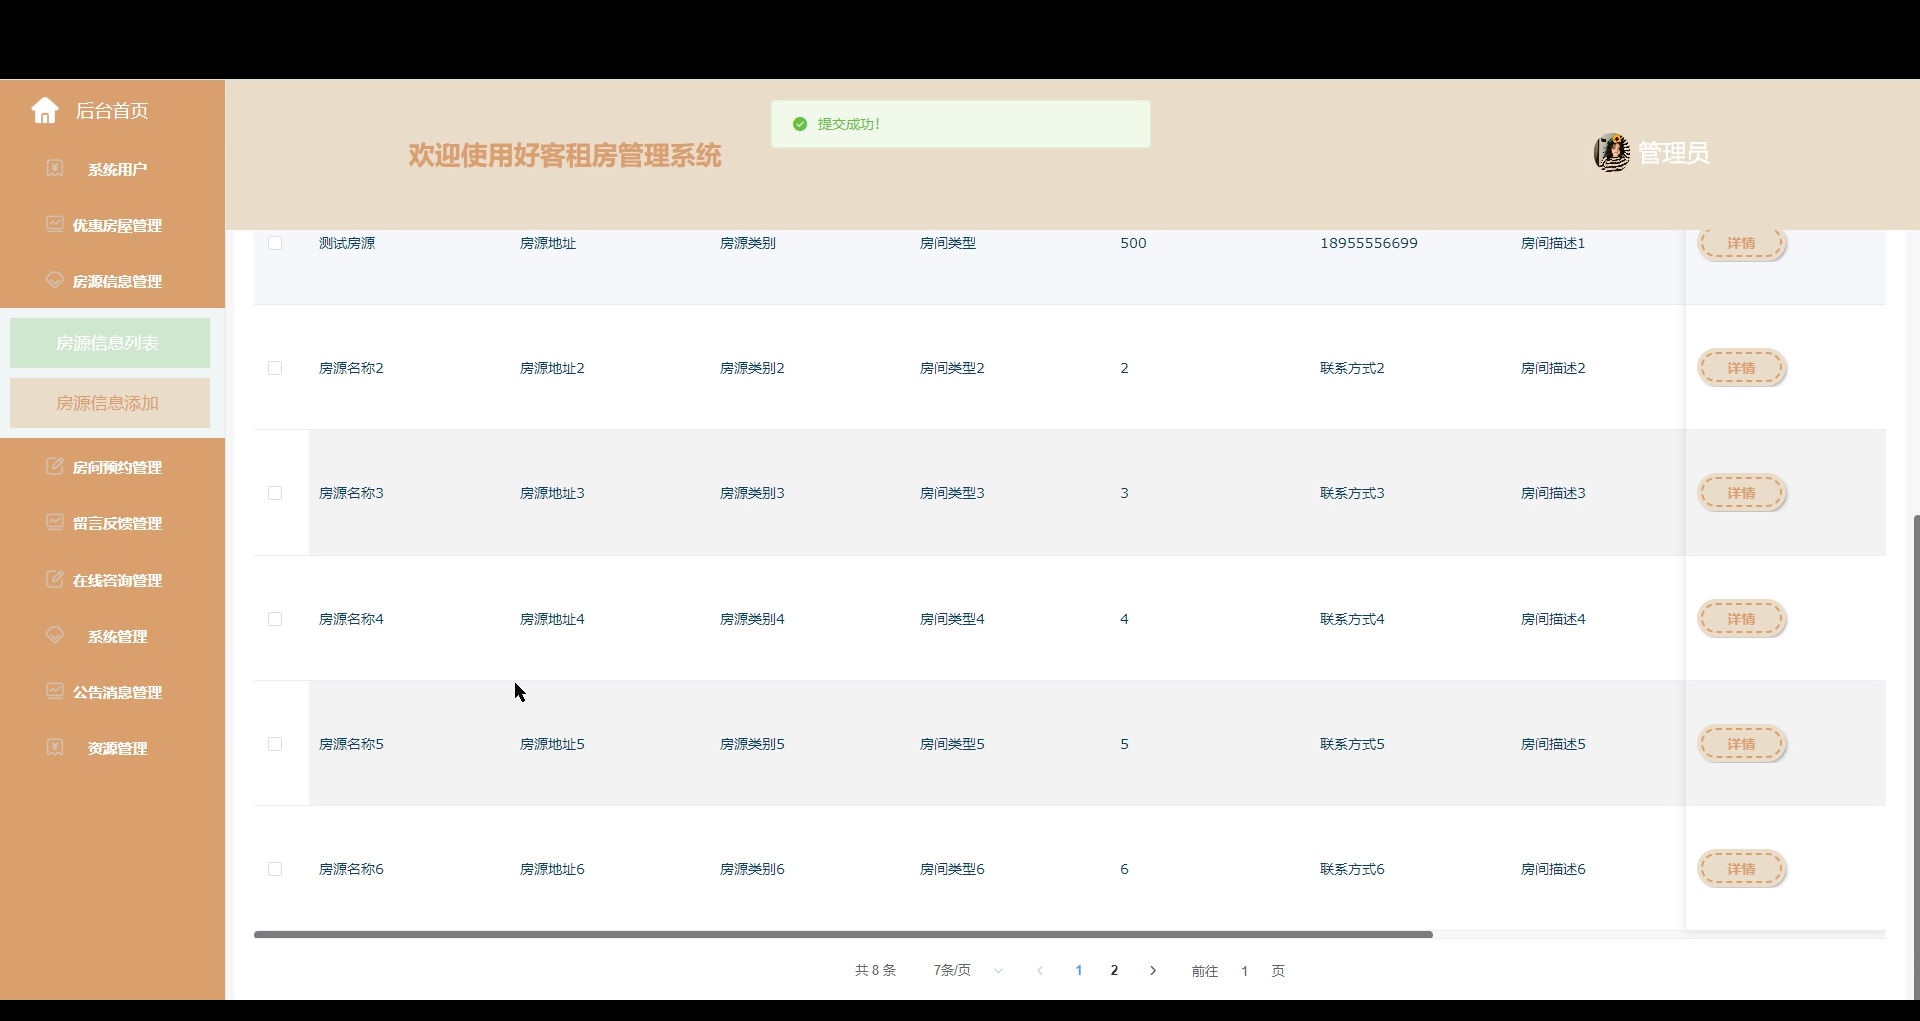This screenshot has height=1021, width=1920.
Task: Click the administrator avatar image
Action: (1612, 153)
